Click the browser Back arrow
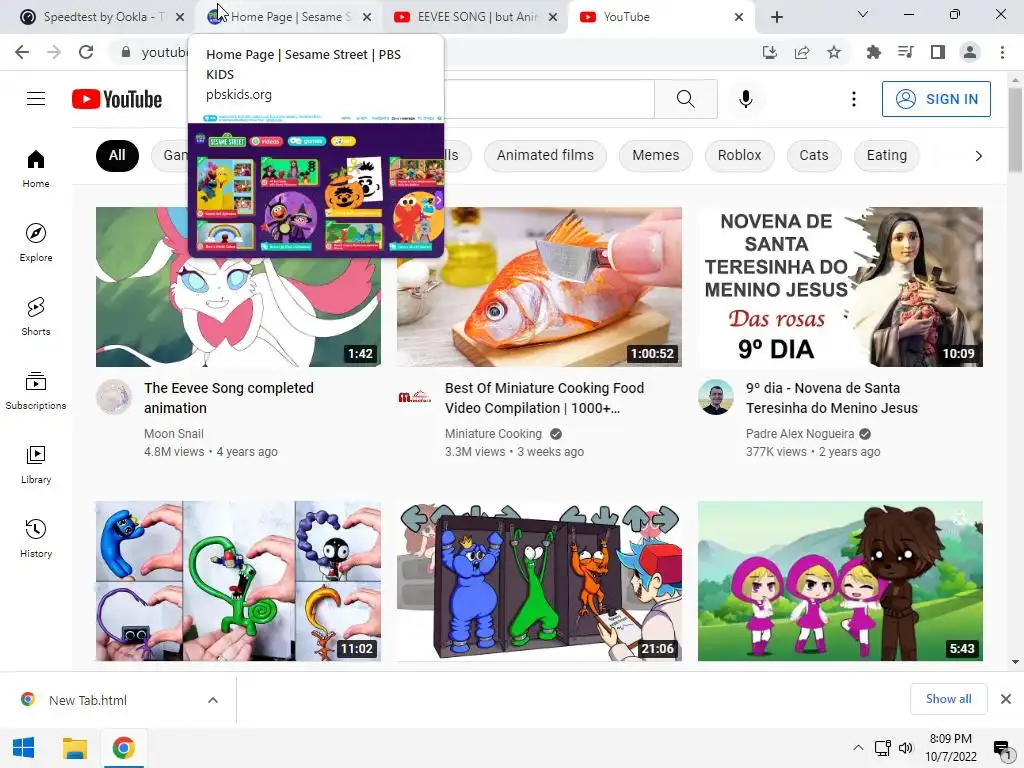1024x768 pixels. (x=22, y=52)
